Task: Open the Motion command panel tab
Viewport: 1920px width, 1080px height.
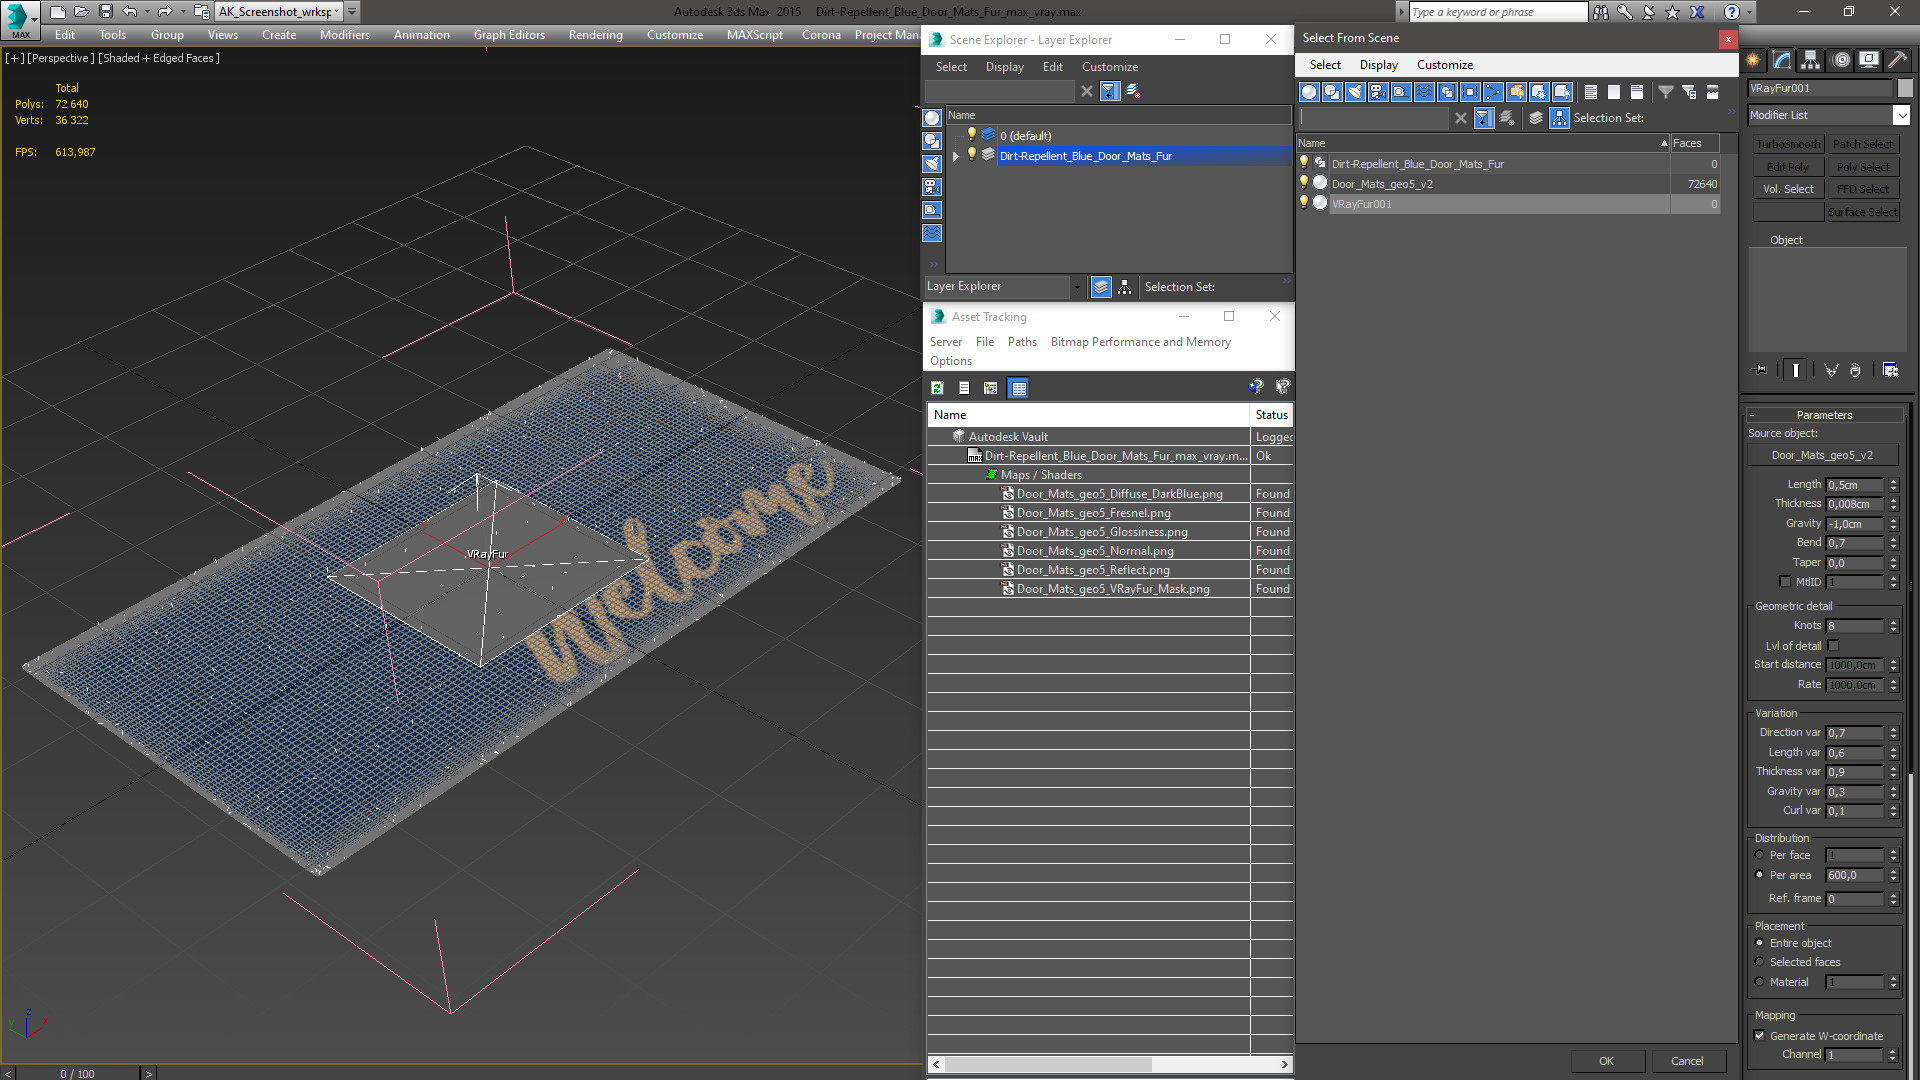Action: tap(1840, 60)
